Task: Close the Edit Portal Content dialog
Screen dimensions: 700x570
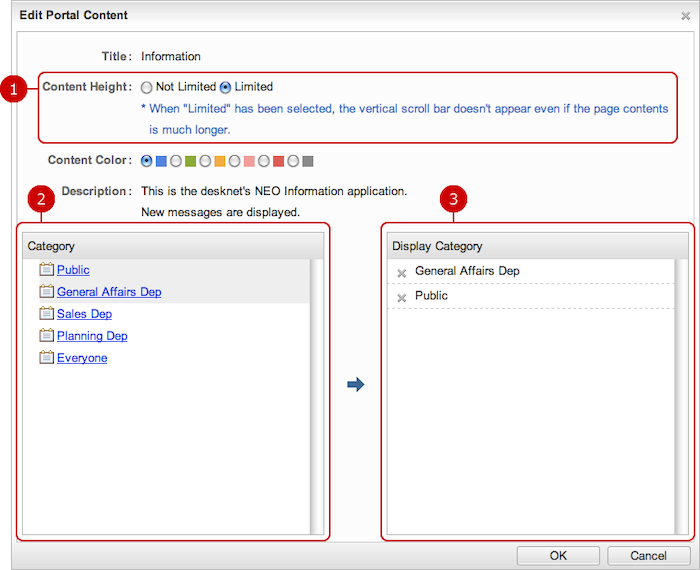Action: 683,17
